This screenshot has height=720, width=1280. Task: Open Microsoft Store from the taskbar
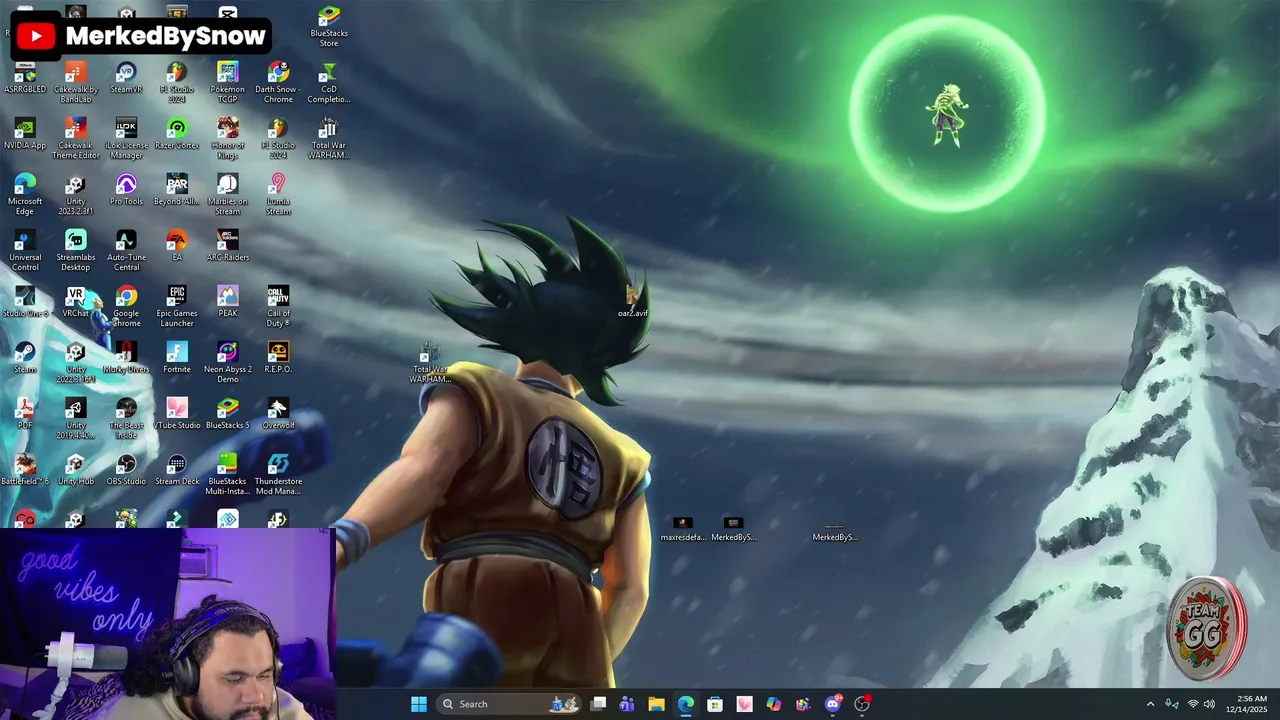pos(715,704)
